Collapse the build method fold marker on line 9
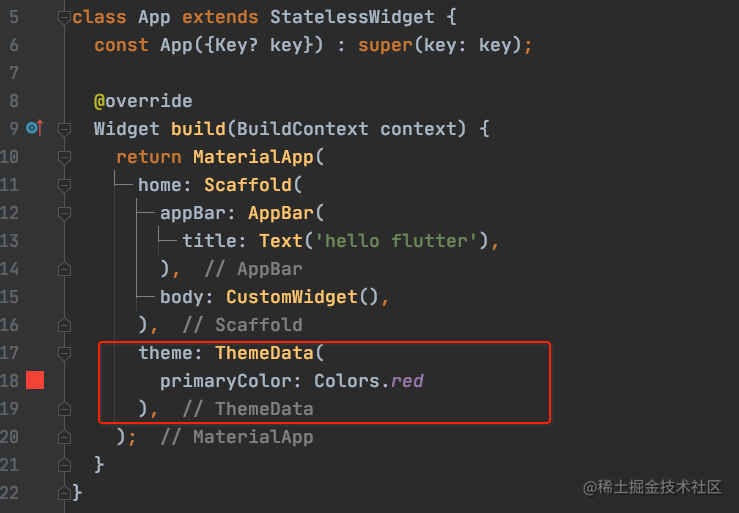The height and width of the screenshot is (513, 739). click(x=64, y=129)
